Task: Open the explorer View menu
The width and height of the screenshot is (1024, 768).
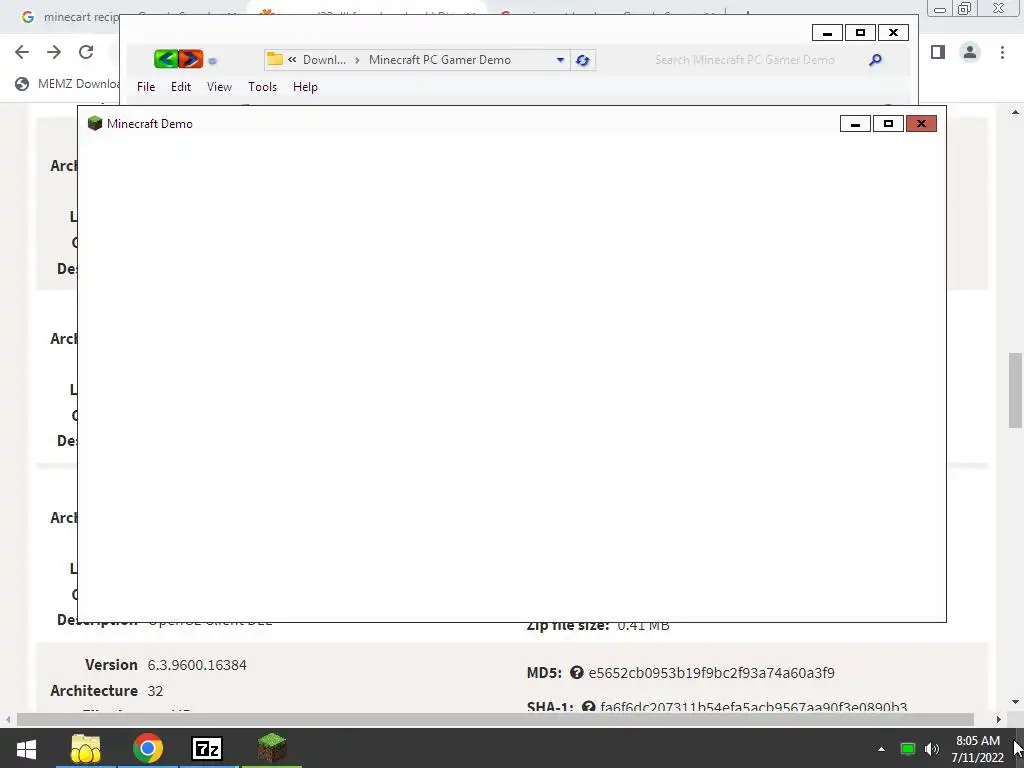Action: coord(219,87)
